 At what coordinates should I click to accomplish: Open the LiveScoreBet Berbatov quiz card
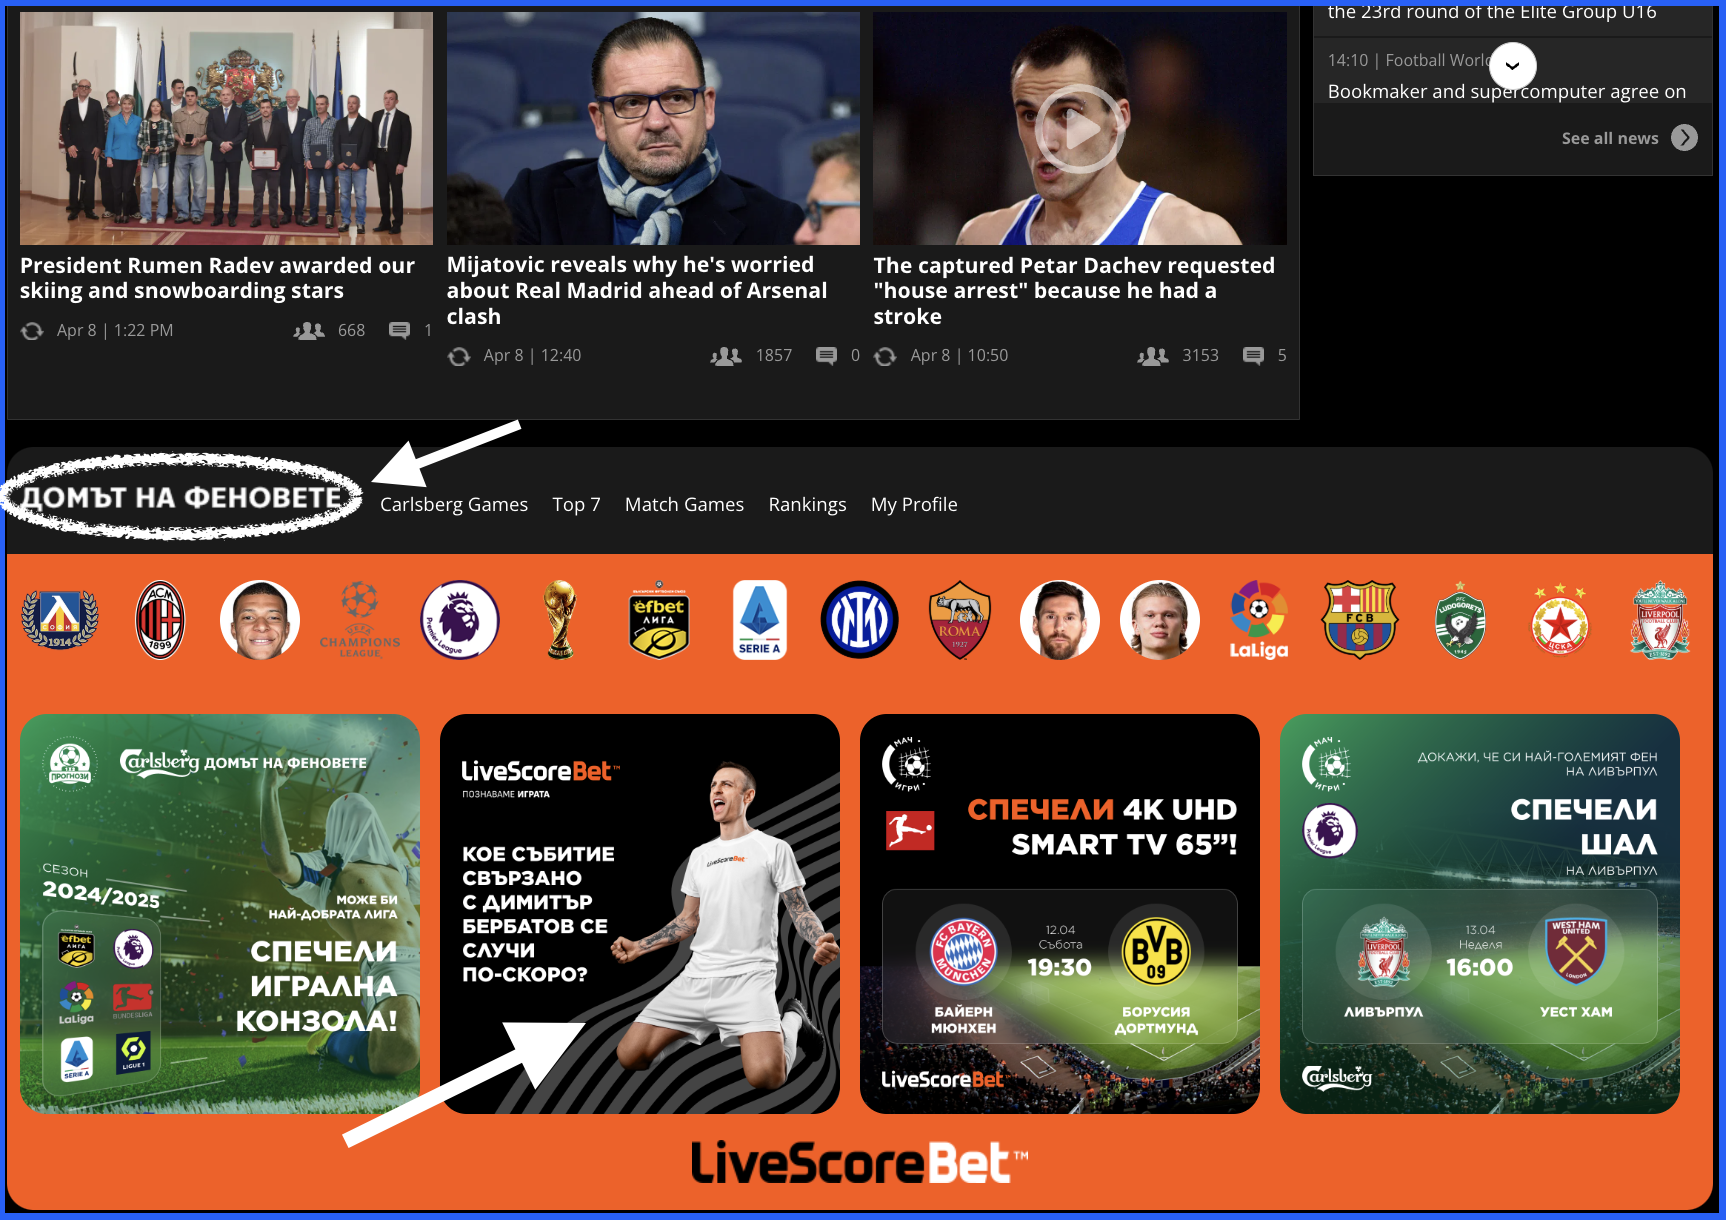(x=640, y=914)
